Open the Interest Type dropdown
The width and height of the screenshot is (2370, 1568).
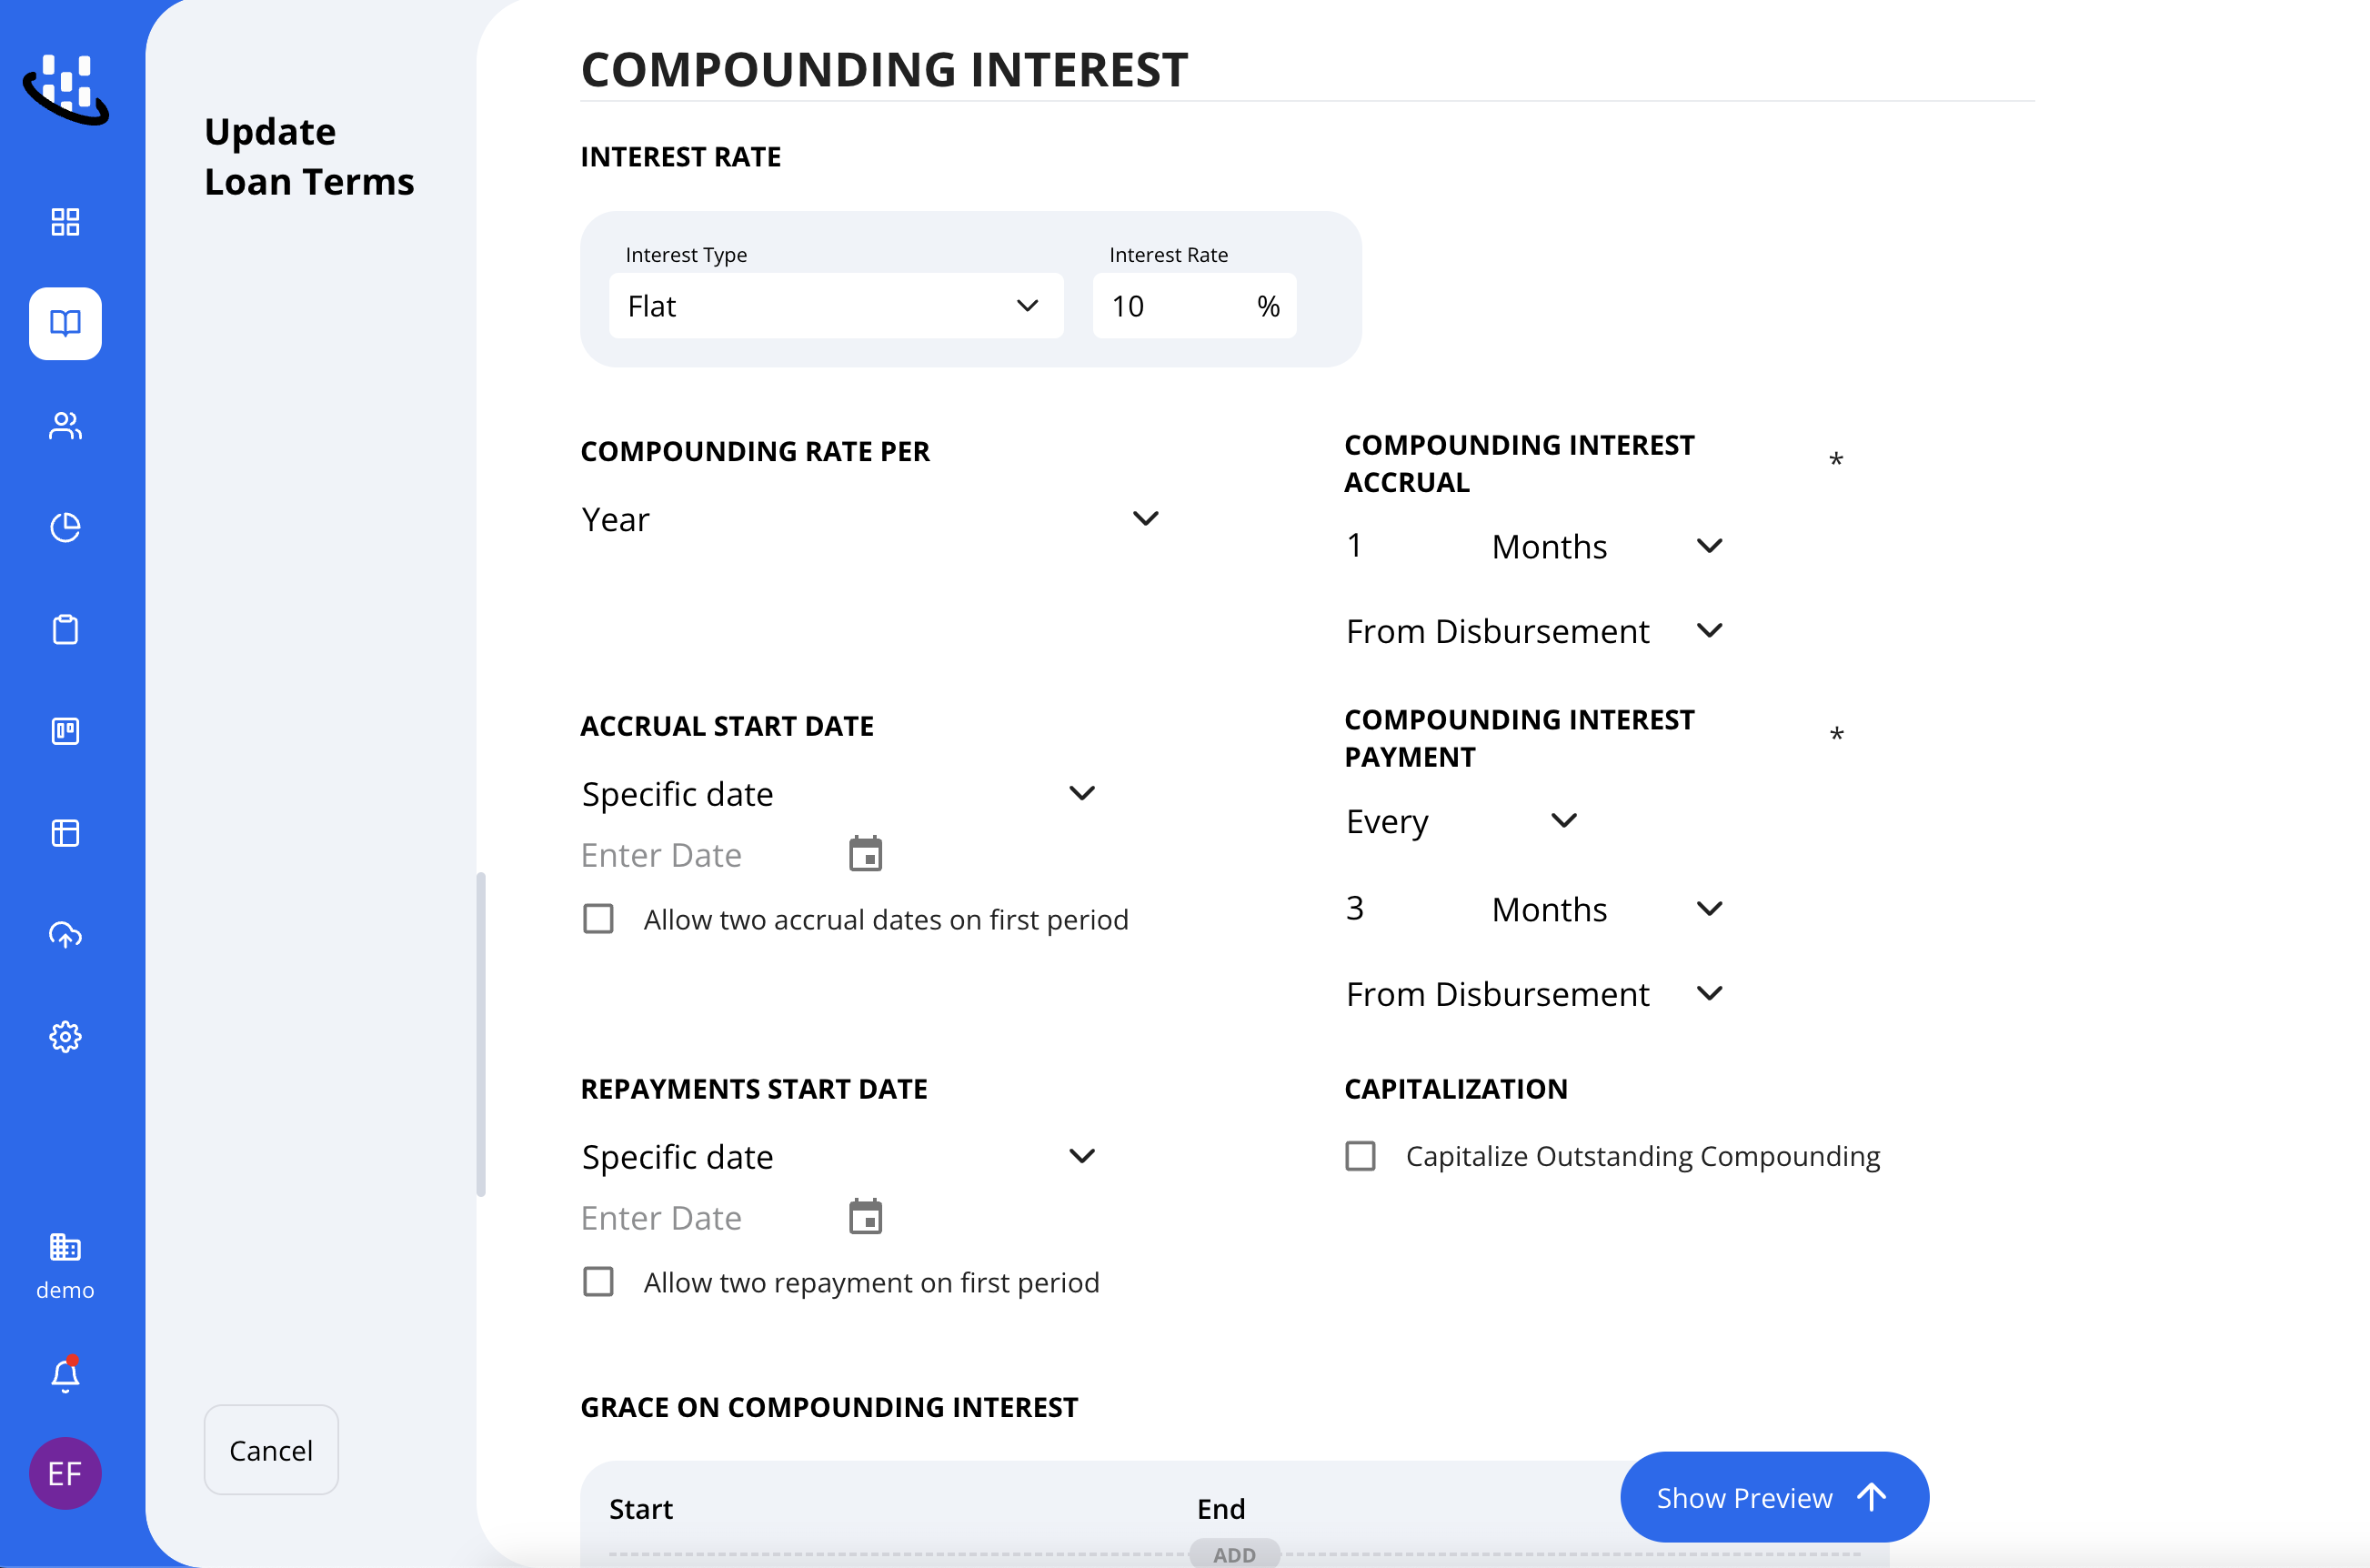pyautogui.click(x=836, y=306)
